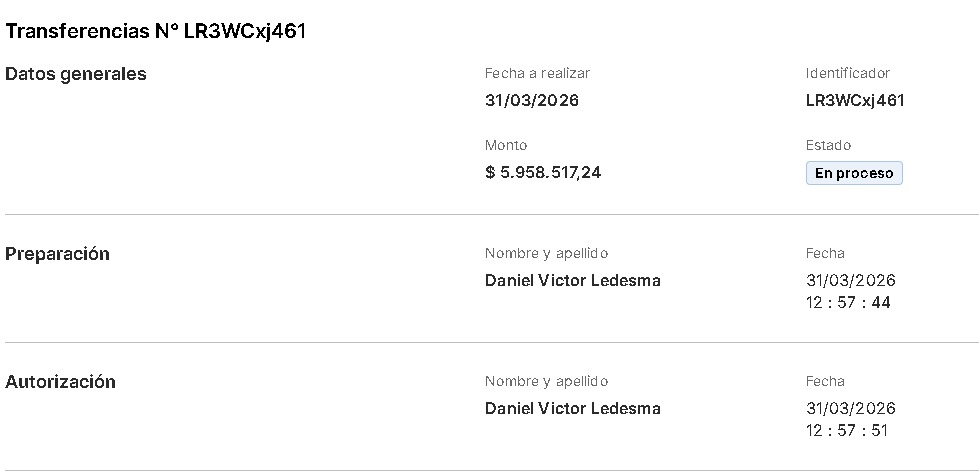Click the Fecha a realizar label

537,73
